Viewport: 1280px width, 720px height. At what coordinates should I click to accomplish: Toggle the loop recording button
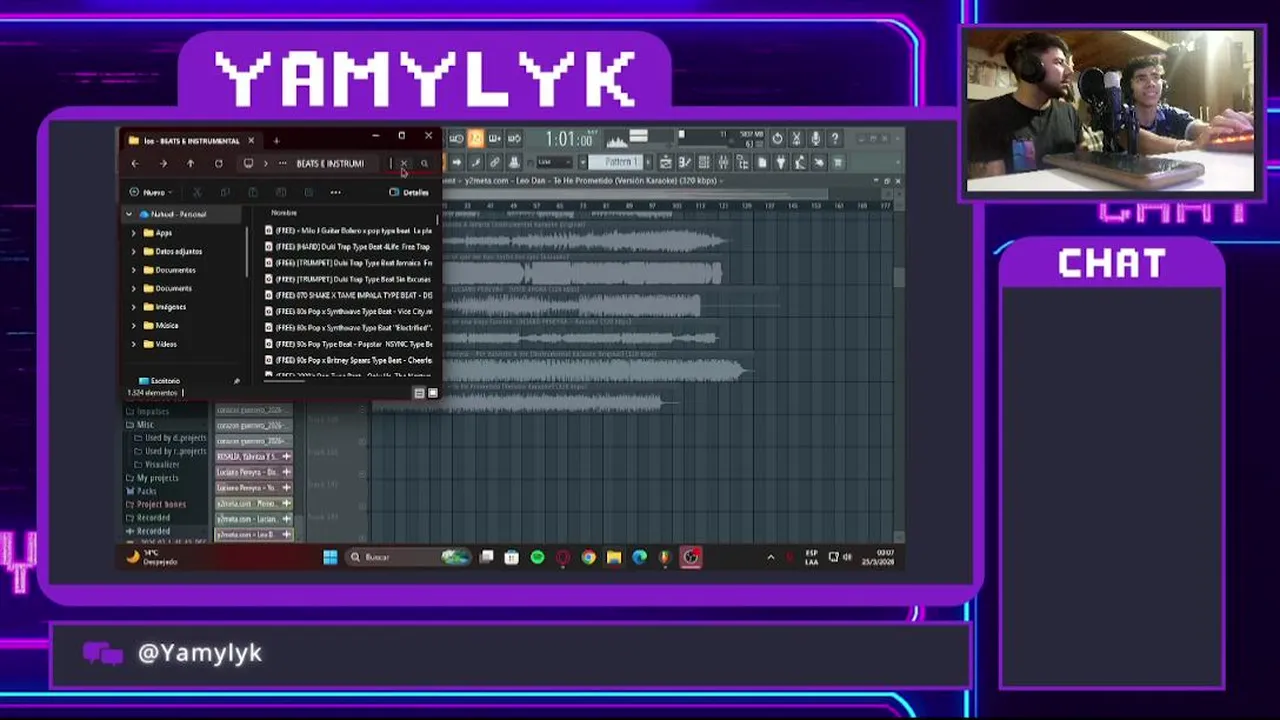click(x=513, y=139)
